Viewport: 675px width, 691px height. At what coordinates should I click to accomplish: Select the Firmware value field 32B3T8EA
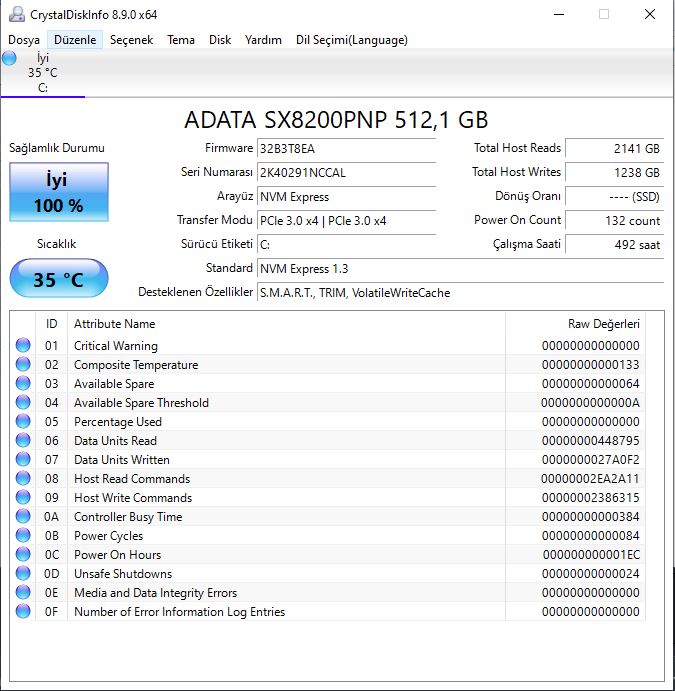coord(346,149)
